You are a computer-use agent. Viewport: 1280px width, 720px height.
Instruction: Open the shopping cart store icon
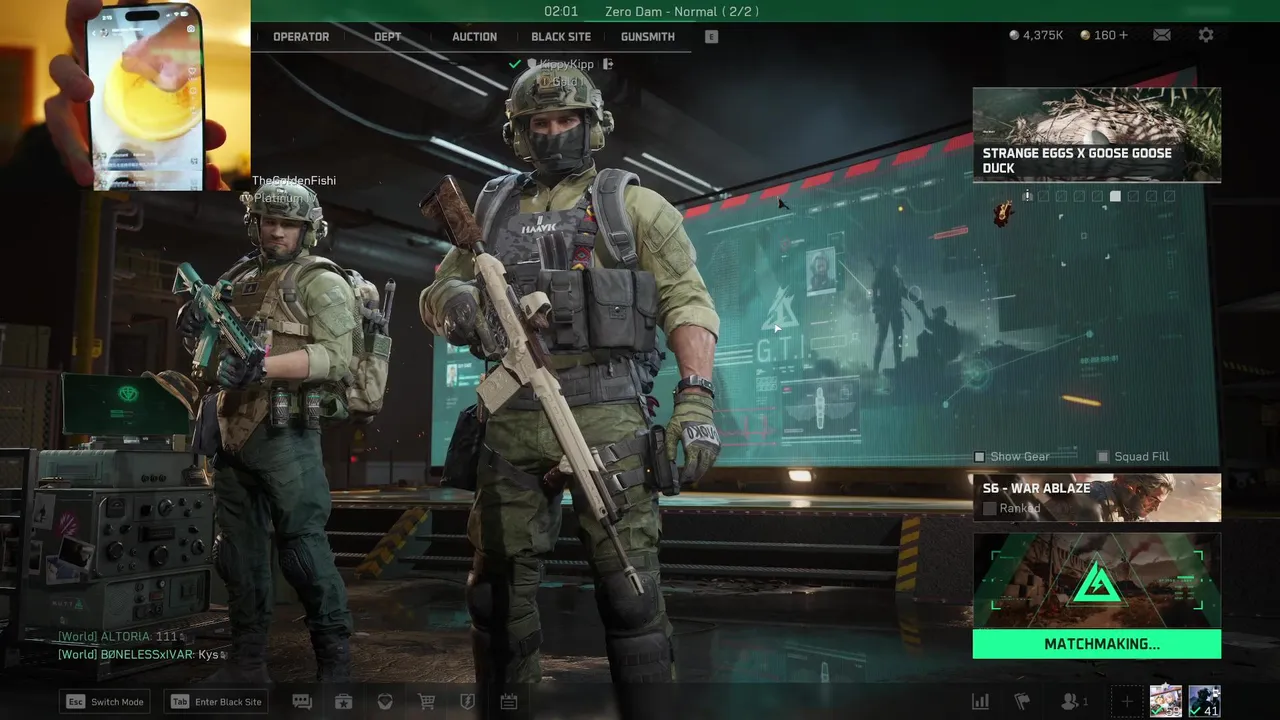(426, 702)
